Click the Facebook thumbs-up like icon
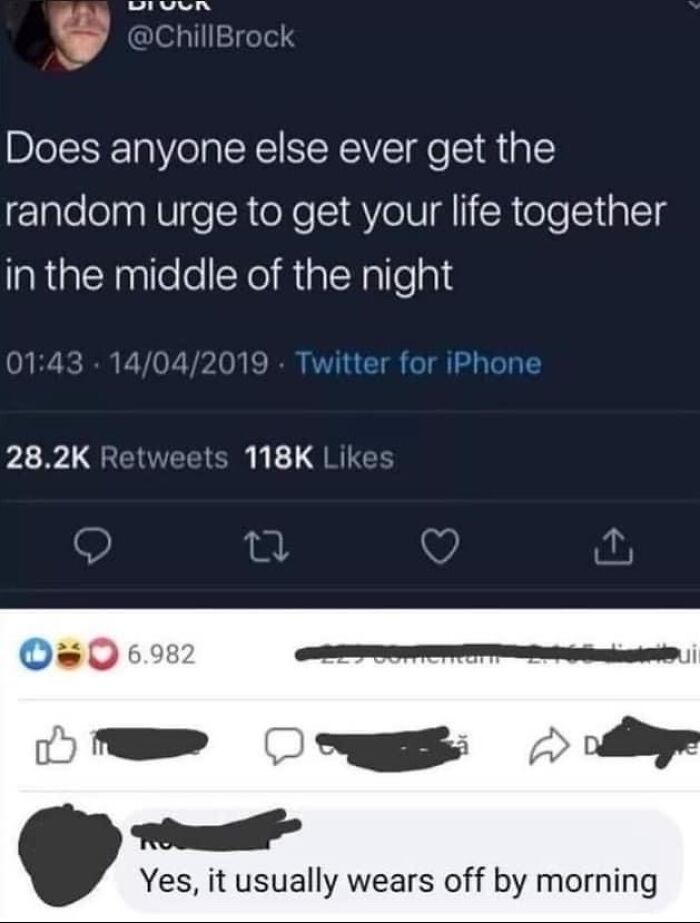The width and height of the screenshot is (700, 923). (55, 745)
